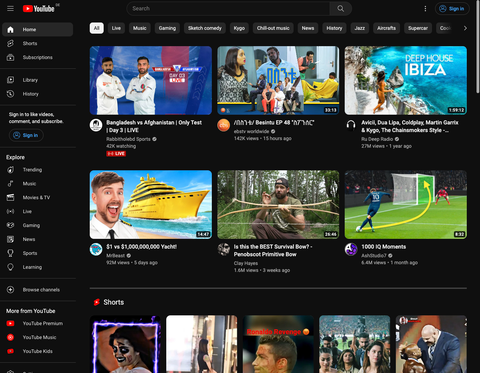The image size is (480, 373).
Task: Click the History clock icon in sidebar
Action: [x=10, y=94]
